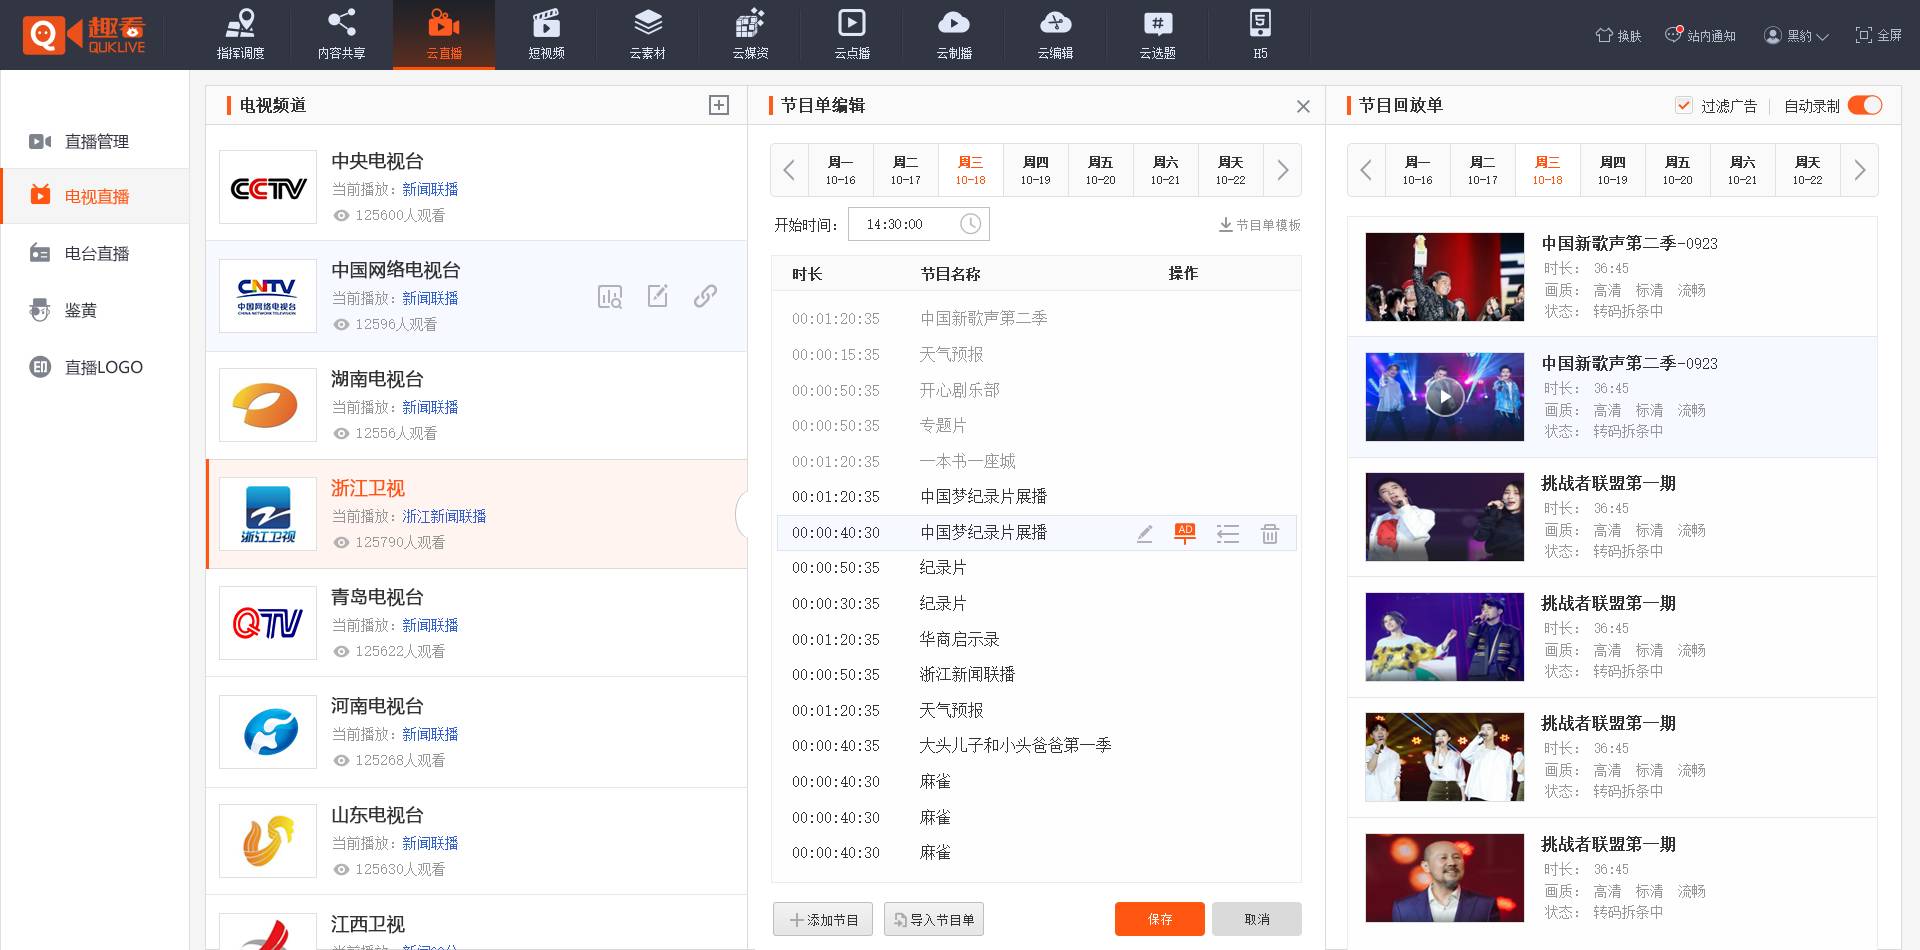
Task: Open the 内容共享 module
Action: coord(341,35)
